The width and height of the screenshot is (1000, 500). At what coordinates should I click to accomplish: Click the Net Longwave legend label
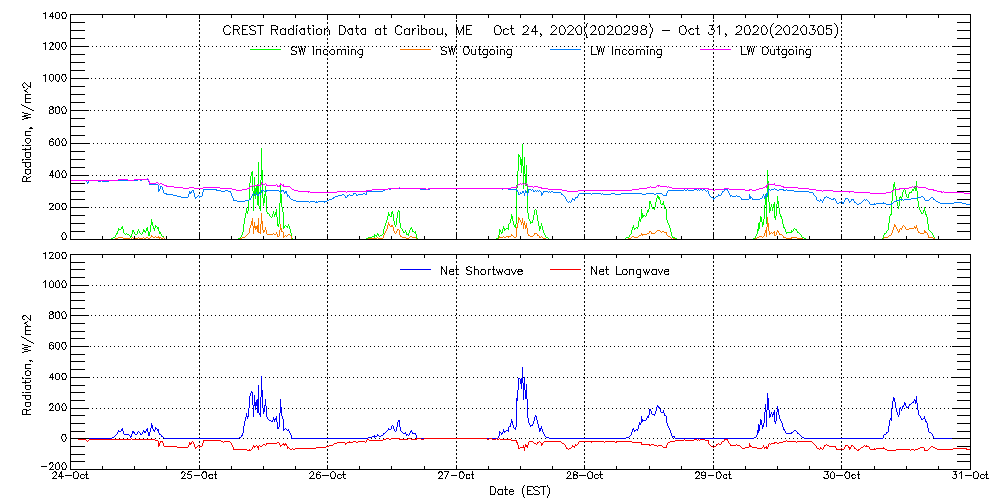pyautogui.click(x=630, y=271)
